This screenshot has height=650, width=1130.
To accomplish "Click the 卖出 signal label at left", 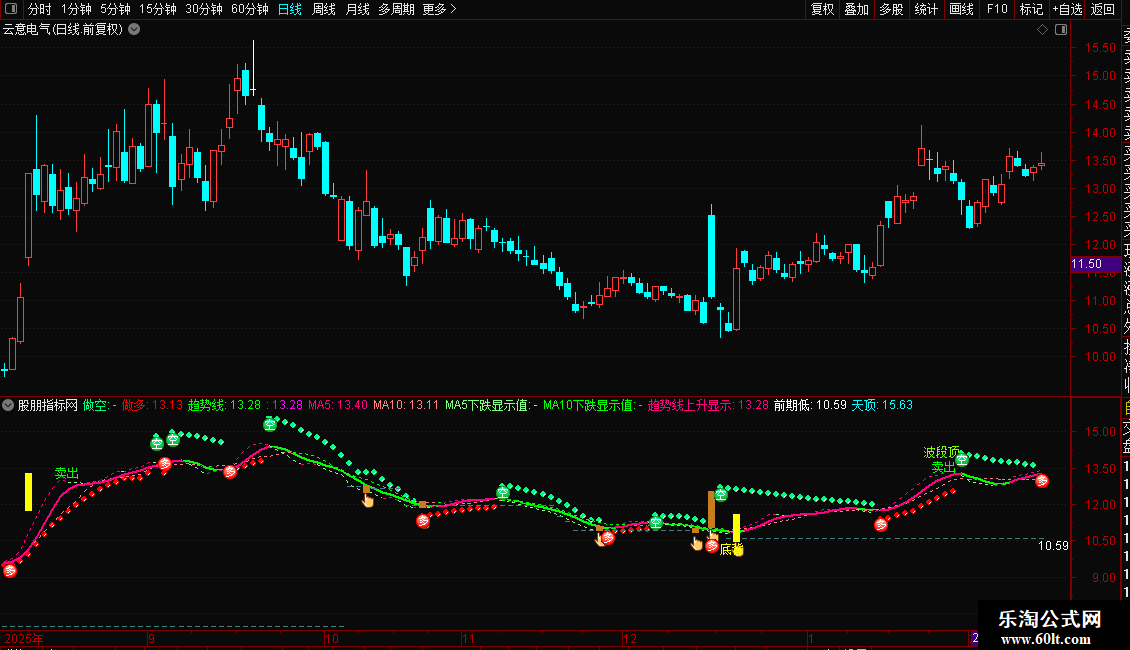I will pos(66,473).
